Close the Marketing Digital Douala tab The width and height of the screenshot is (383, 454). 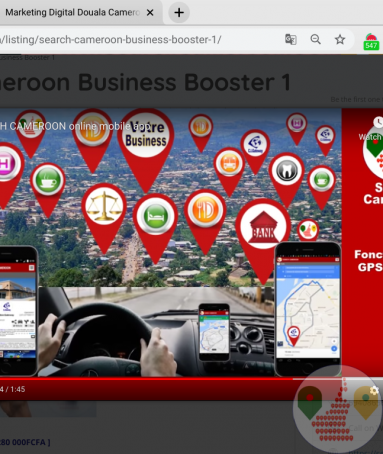150,13
